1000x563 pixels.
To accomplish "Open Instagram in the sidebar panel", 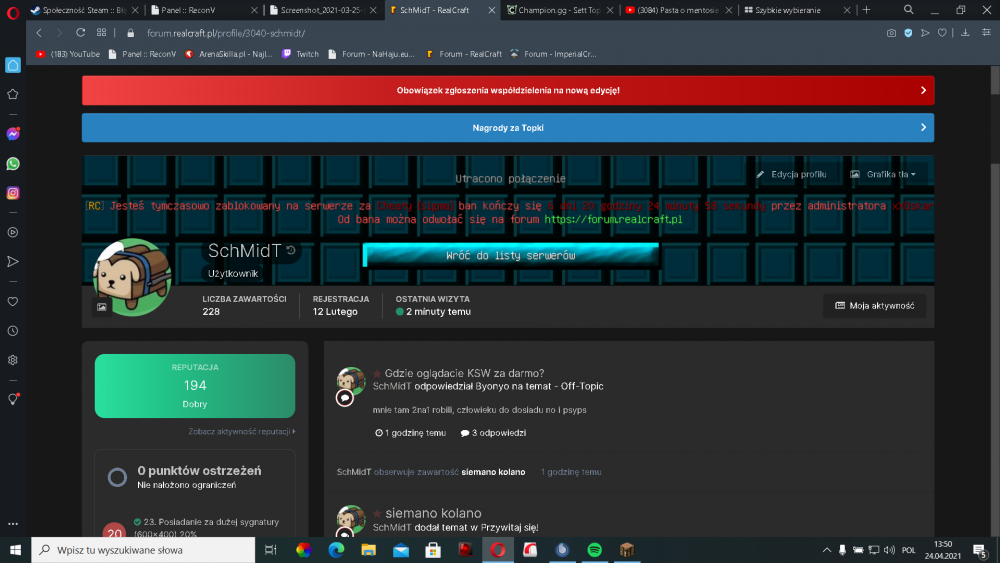I will pyautogui.click(x=13, y=193).
